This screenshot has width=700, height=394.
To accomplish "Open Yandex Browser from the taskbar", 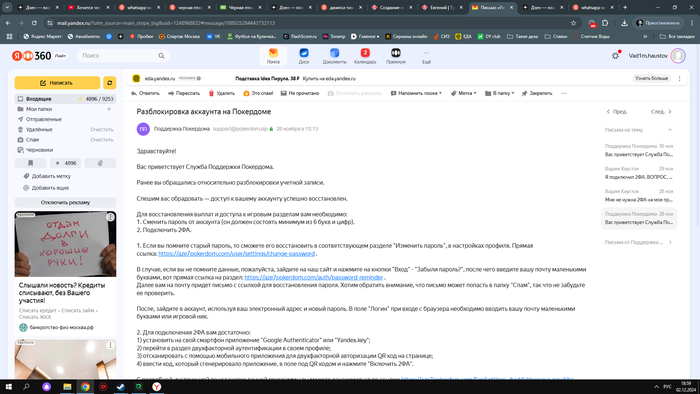I will (x=157, y=387).
